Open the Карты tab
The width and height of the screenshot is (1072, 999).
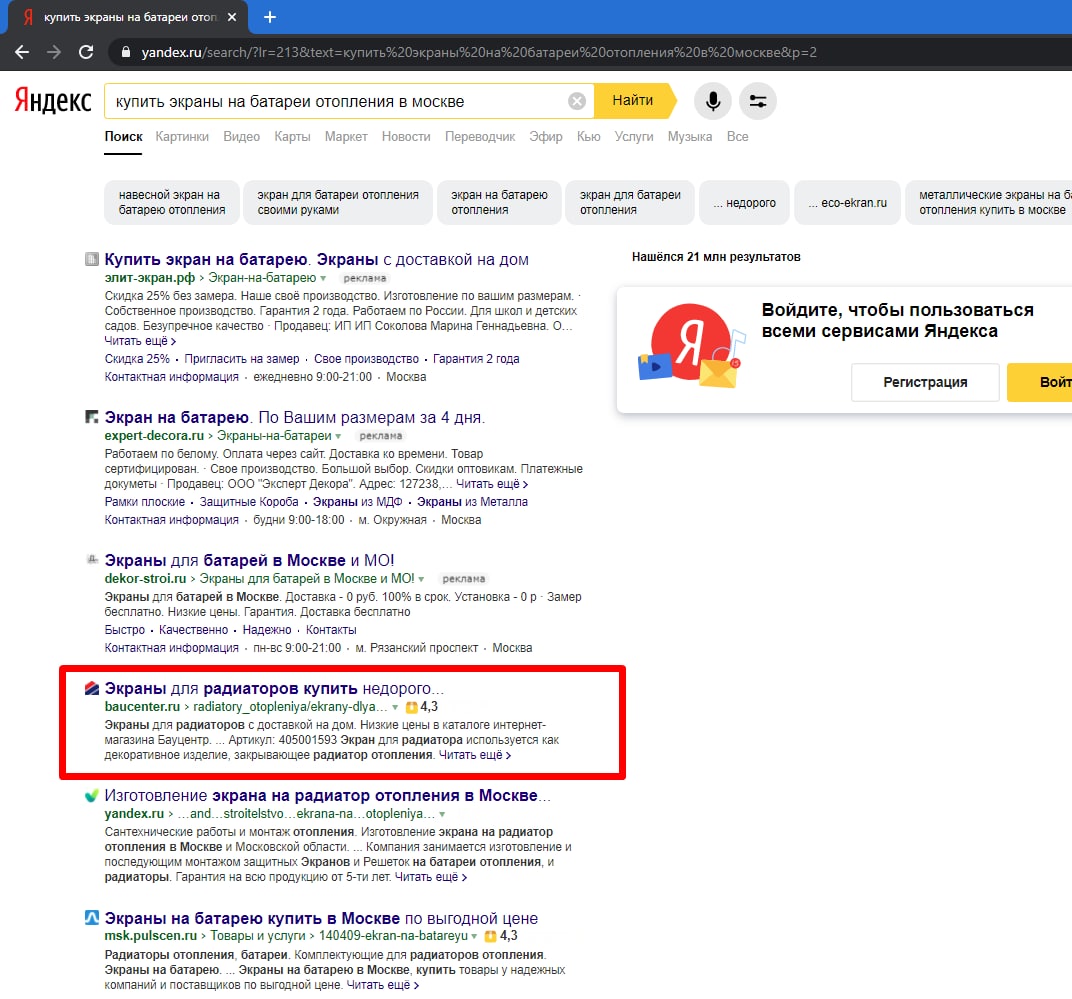point(292,136)
